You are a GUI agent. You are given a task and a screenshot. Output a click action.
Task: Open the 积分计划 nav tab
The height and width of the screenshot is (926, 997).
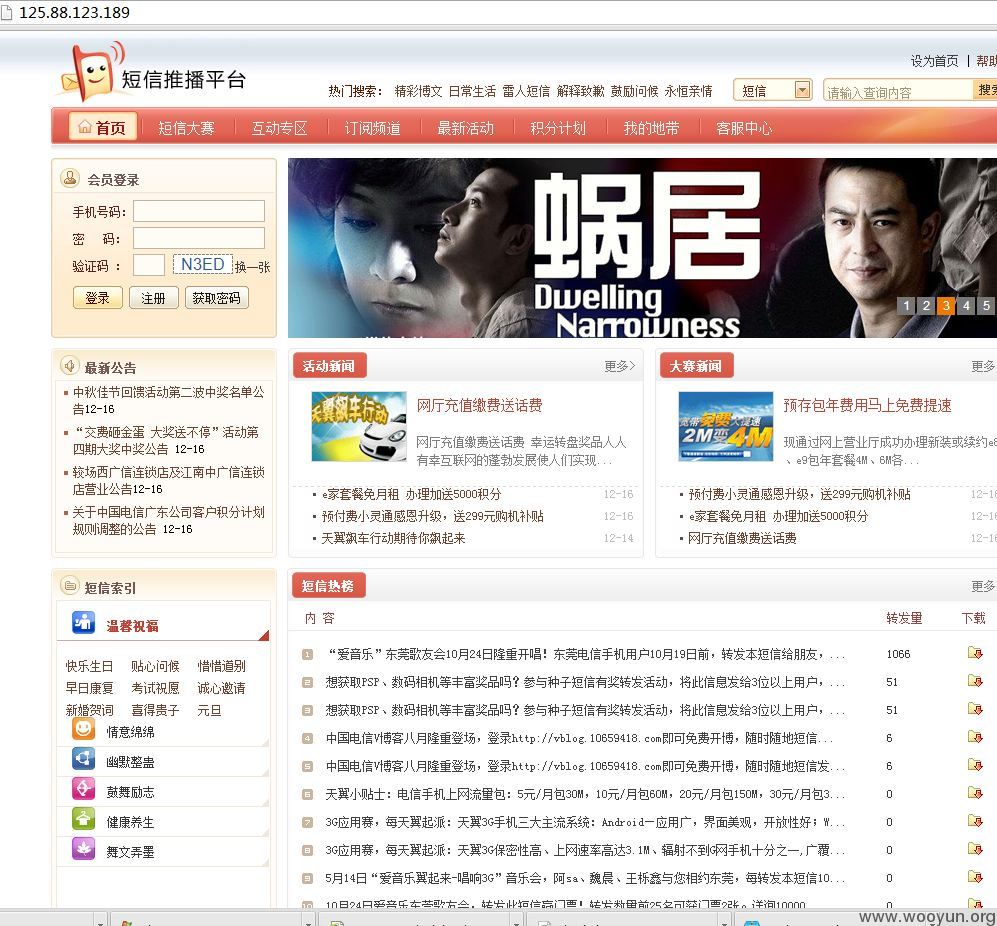pyautogui.click(x=558, y=128)
